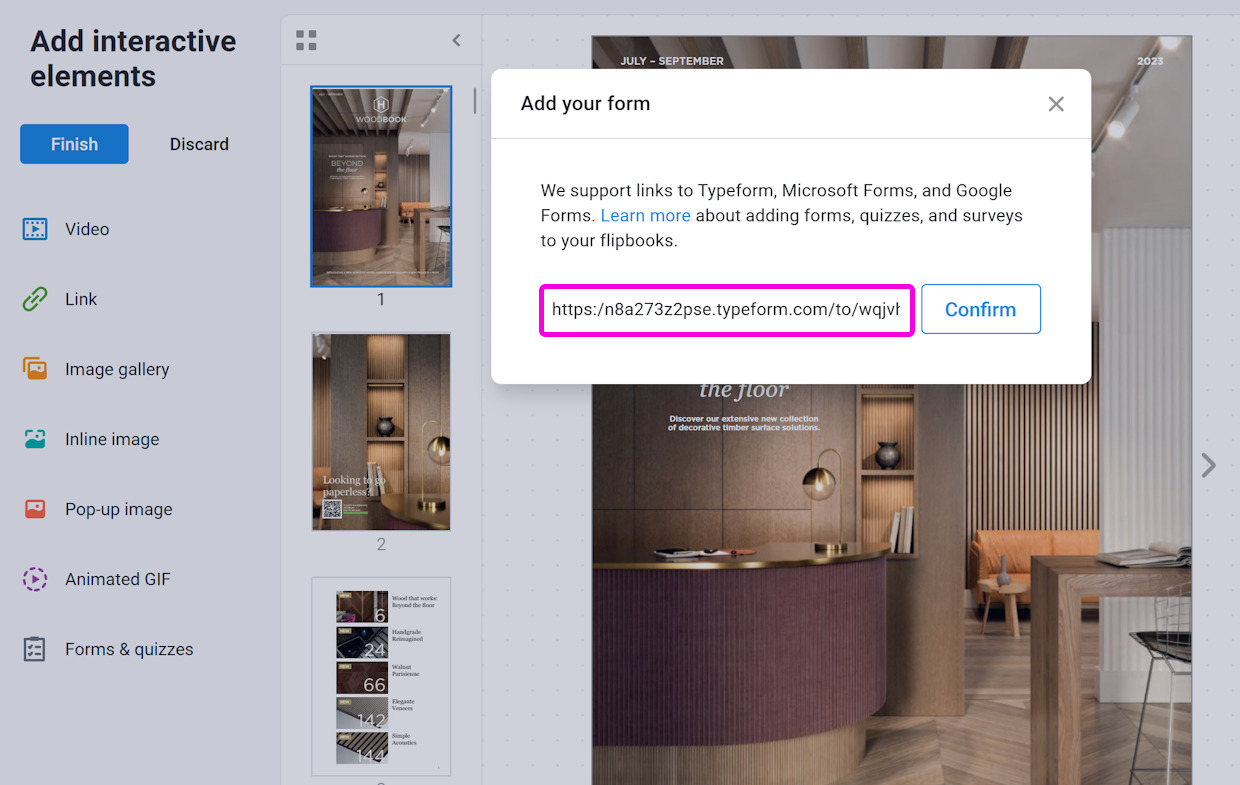1240x785 pixels.
Task: Go to the next page arrow
Action: coord(1208,465)
